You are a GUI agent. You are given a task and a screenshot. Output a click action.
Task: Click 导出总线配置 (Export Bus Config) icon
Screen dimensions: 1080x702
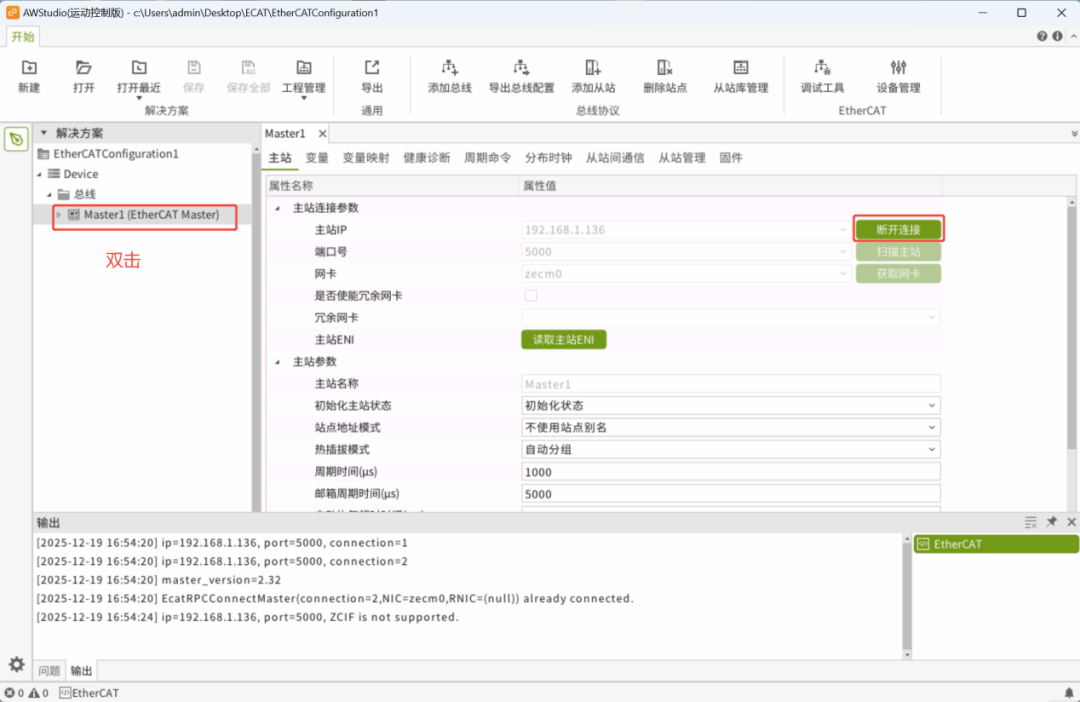tap(521, 68)
